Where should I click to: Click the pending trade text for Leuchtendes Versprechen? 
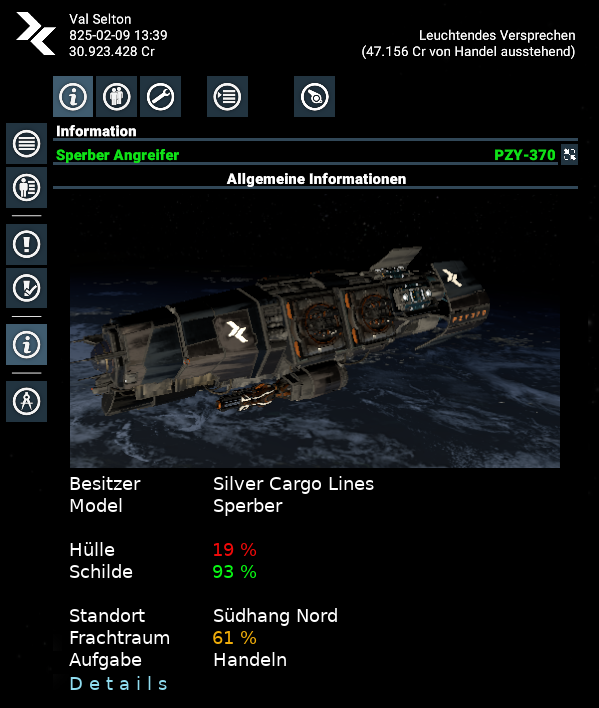468,51
